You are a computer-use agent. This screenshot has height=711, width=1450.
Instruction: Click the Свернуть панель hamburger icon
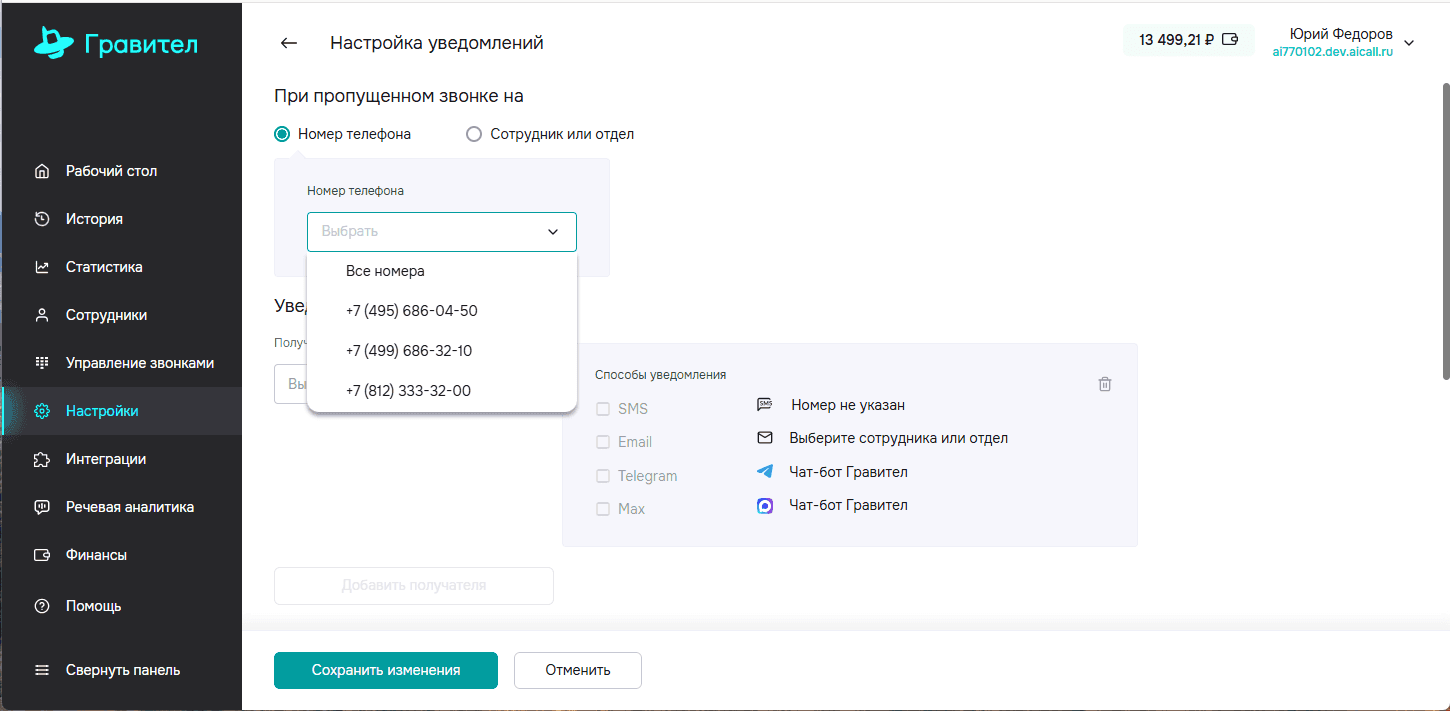coord(42,670)
